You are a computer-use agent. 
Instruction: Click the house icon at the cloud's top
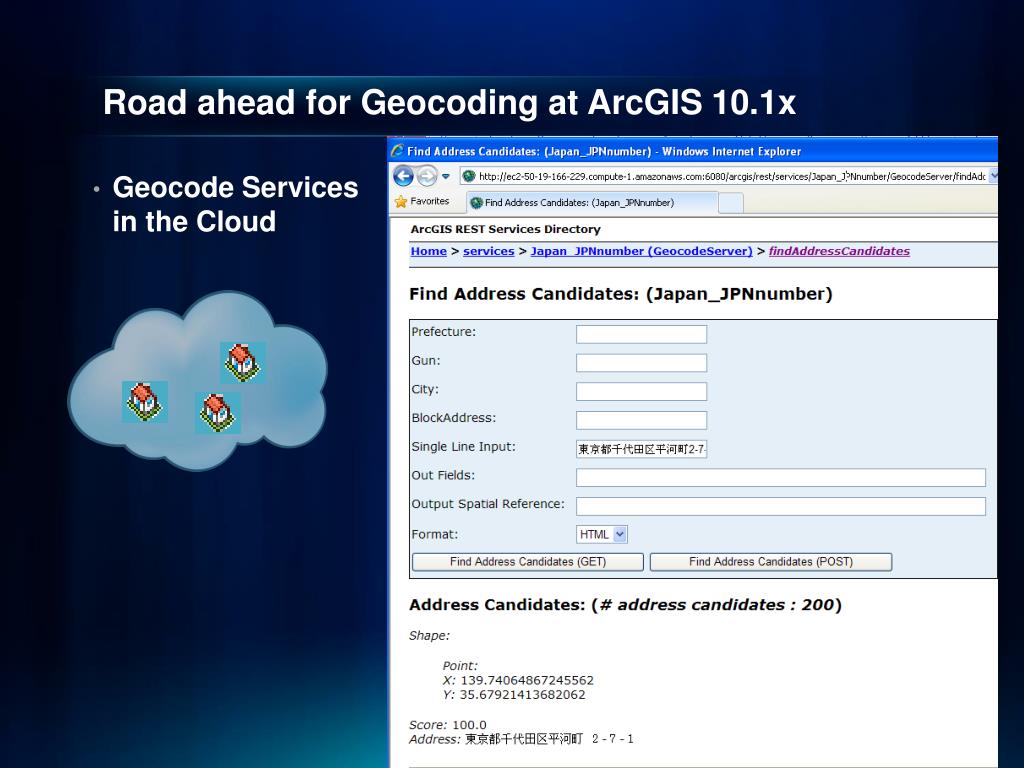[x=242, y=362]
